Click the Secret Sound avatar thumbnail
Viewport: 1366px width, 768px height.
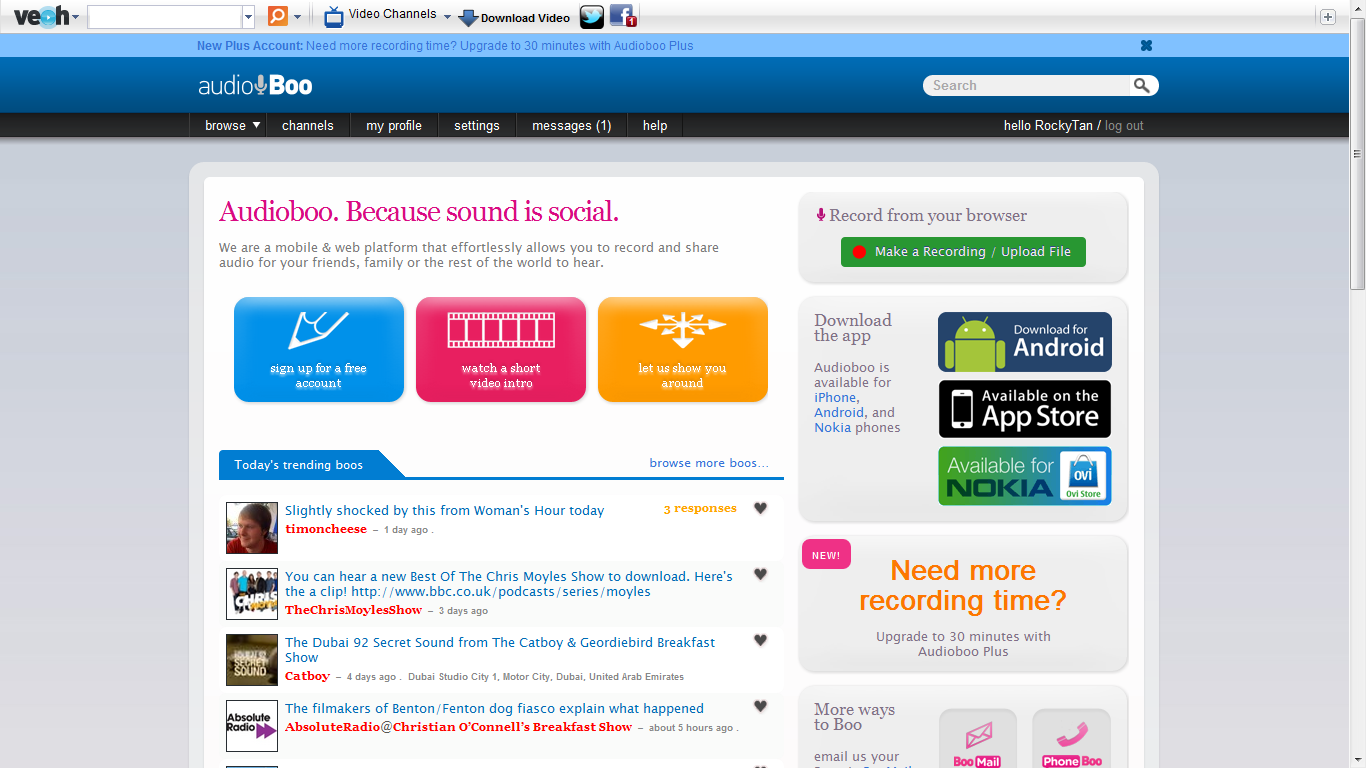point(252,660)
